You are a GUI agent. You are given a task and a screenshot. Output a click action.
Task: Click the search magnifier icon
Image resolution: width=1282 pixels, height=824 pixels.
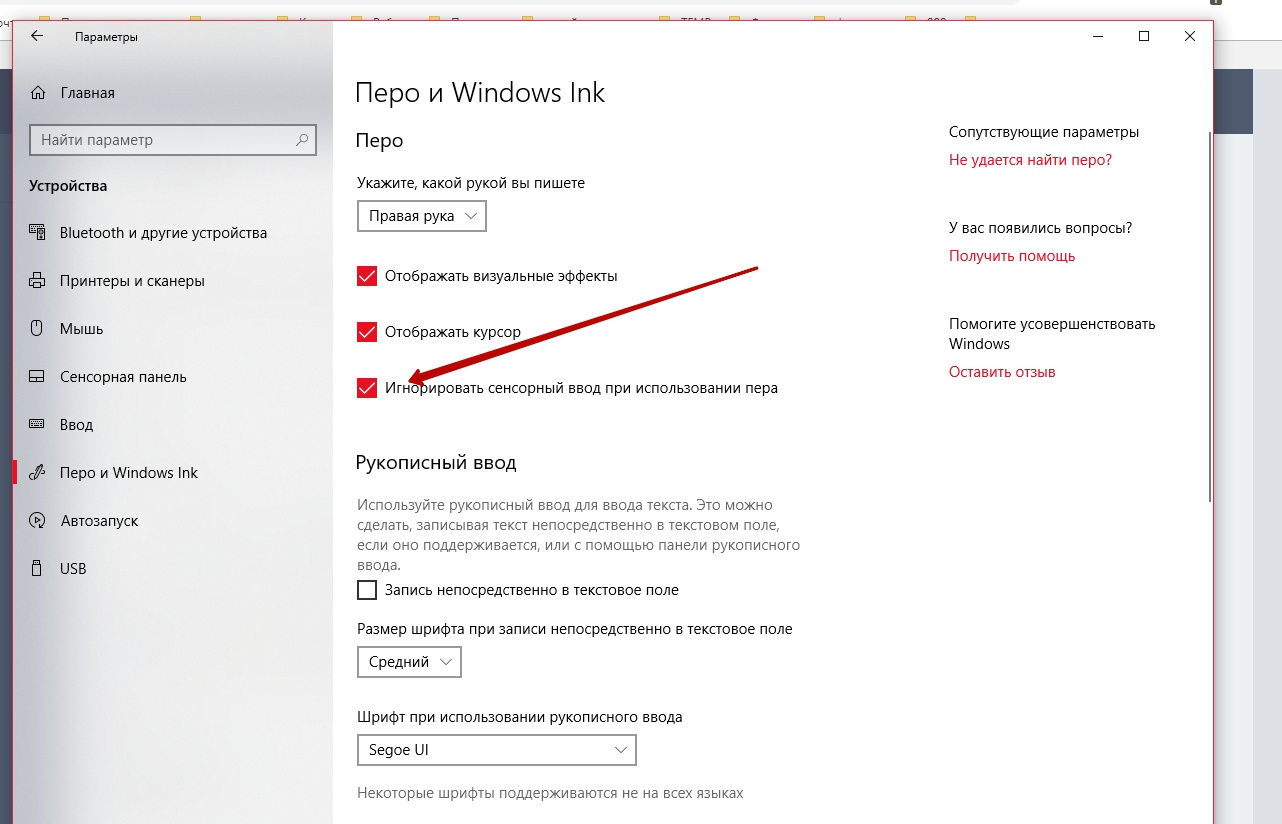point(302,140)
